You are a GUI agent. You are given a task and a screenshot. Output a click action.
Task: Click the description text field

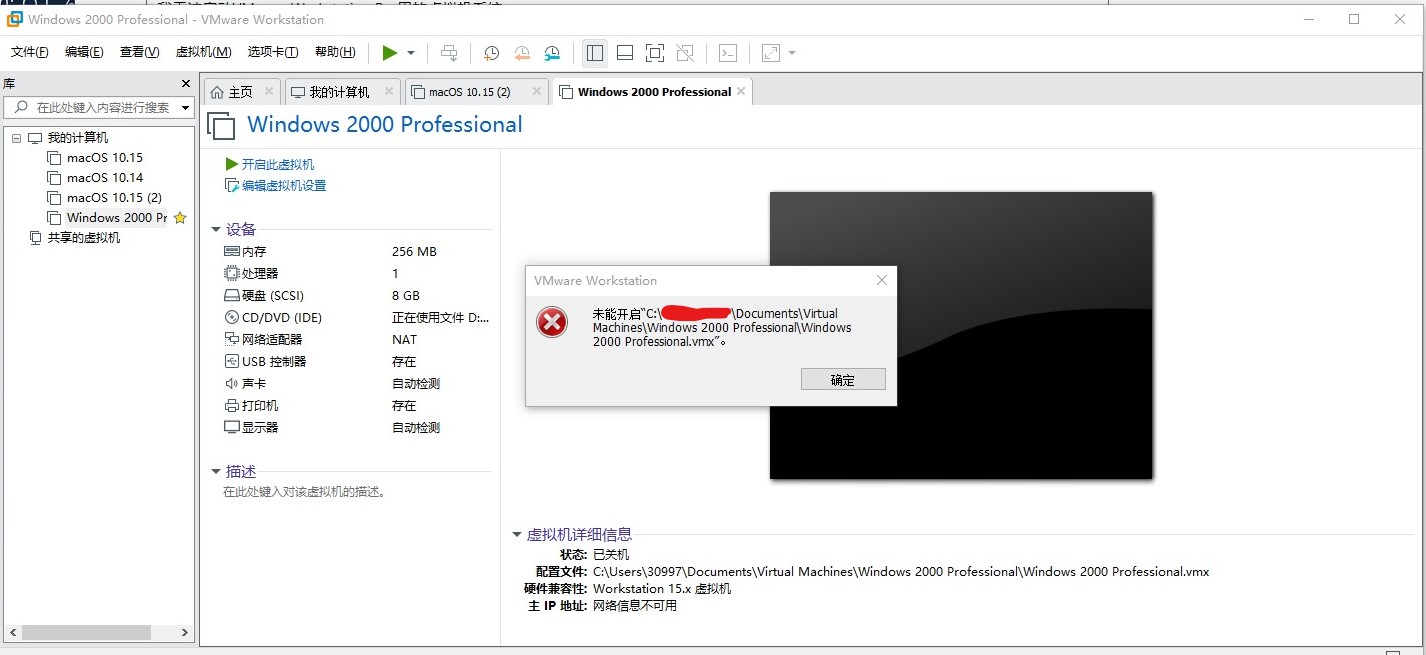click(x=304, y=492)
